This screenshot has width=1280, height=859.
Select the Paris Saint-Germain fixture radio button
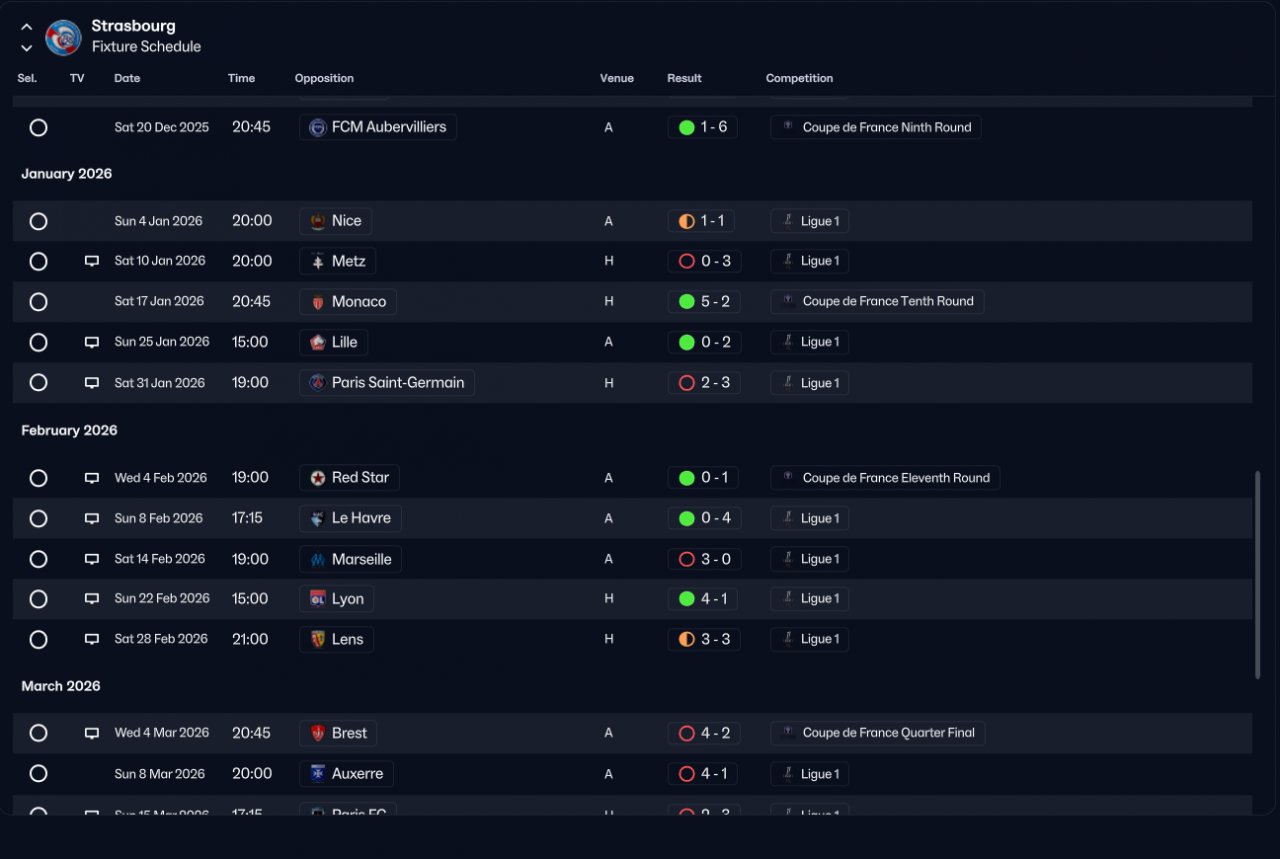tap(38, 382)
